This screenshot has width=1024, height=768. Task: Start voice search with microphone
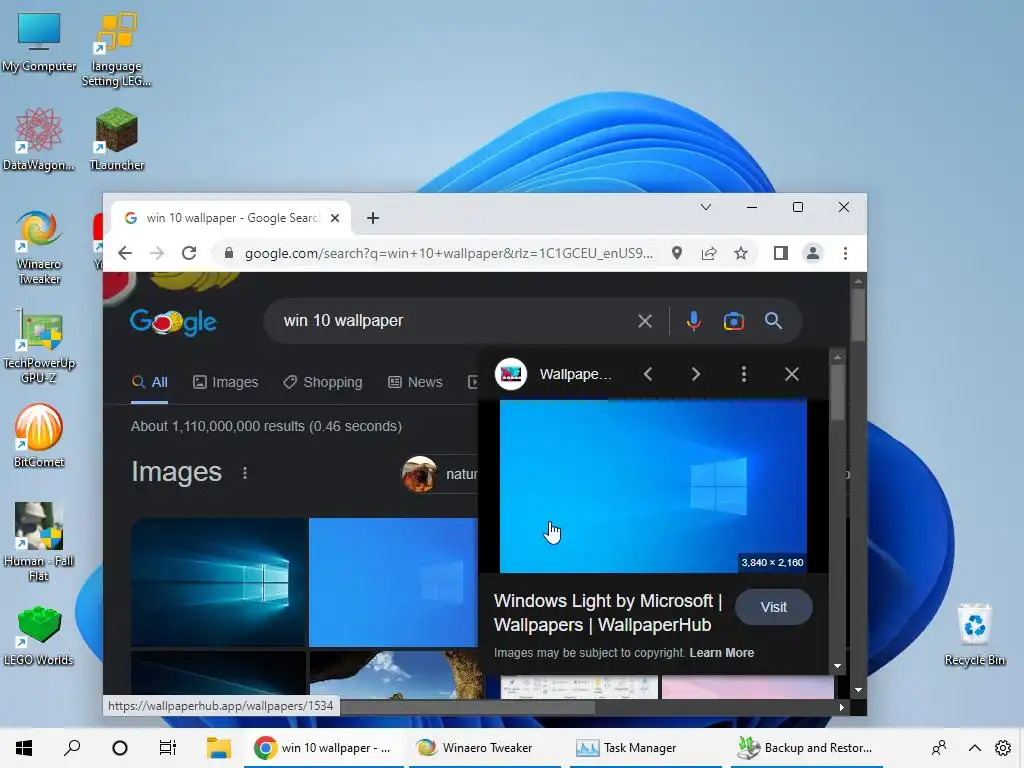click(x=694, y=321)
